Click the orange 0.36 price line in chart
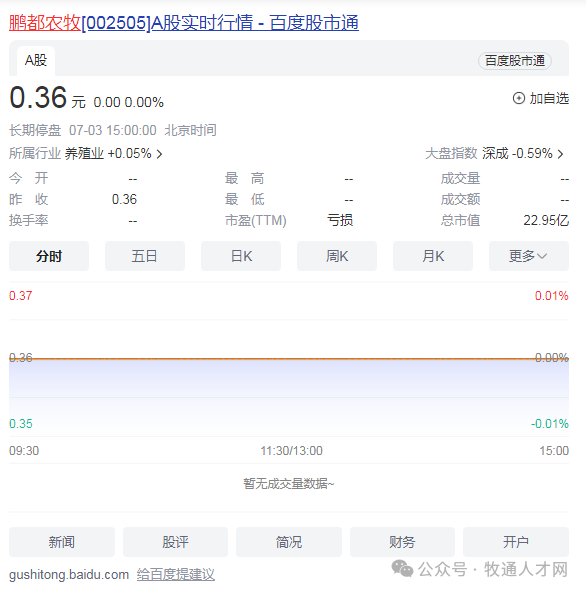 [x=289, y=359]
